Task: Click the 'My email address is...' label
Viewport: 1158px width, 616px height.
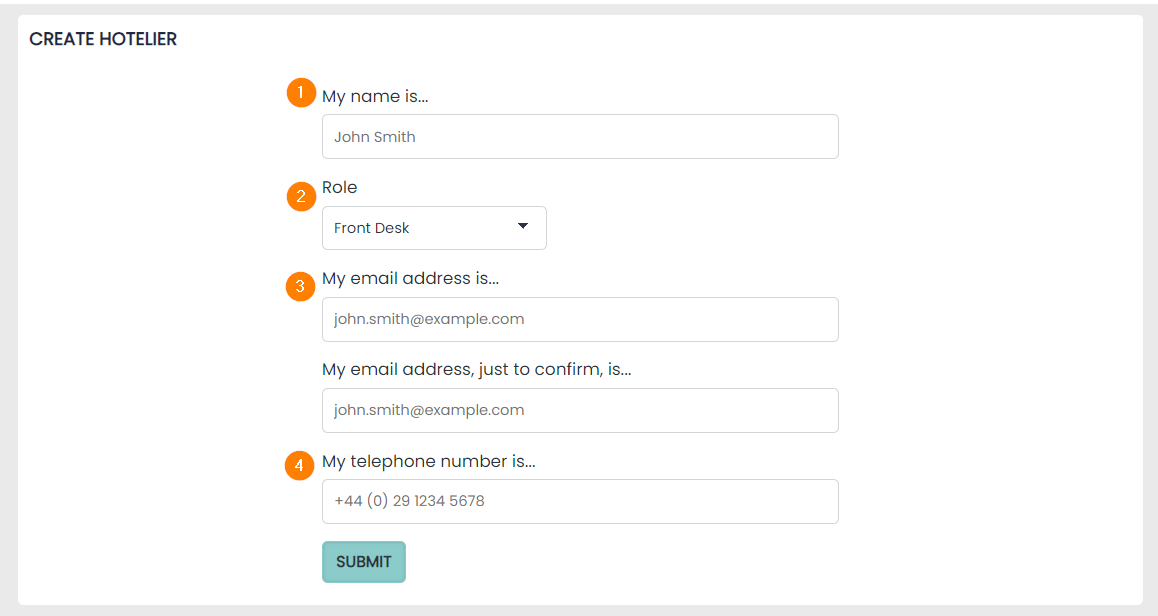Action: 410,279
